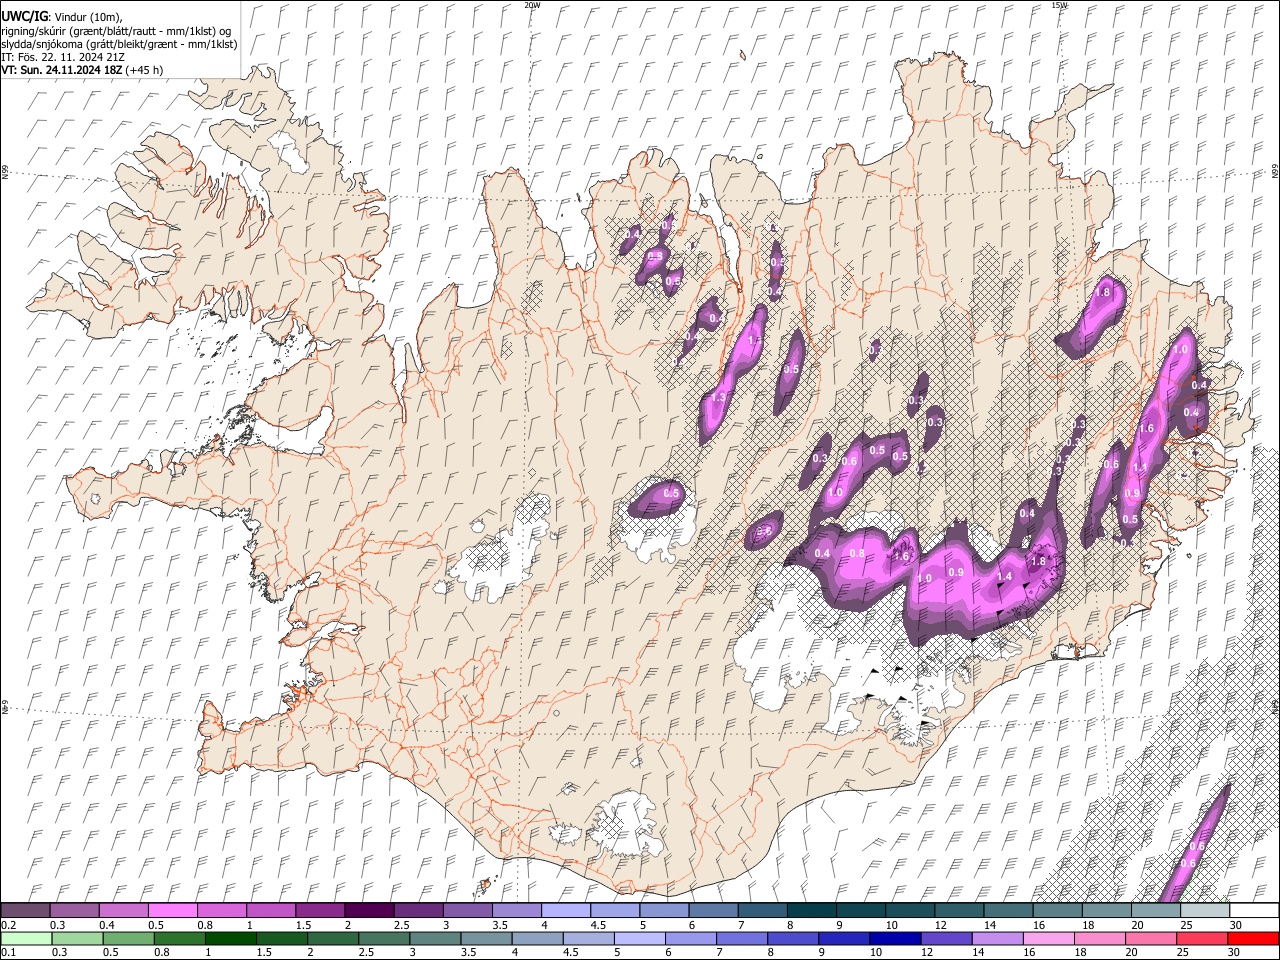The width and height of the screenshot is (1280, 960).
Task: Click the 14 label under the snow legend
Action: (989, 925)
